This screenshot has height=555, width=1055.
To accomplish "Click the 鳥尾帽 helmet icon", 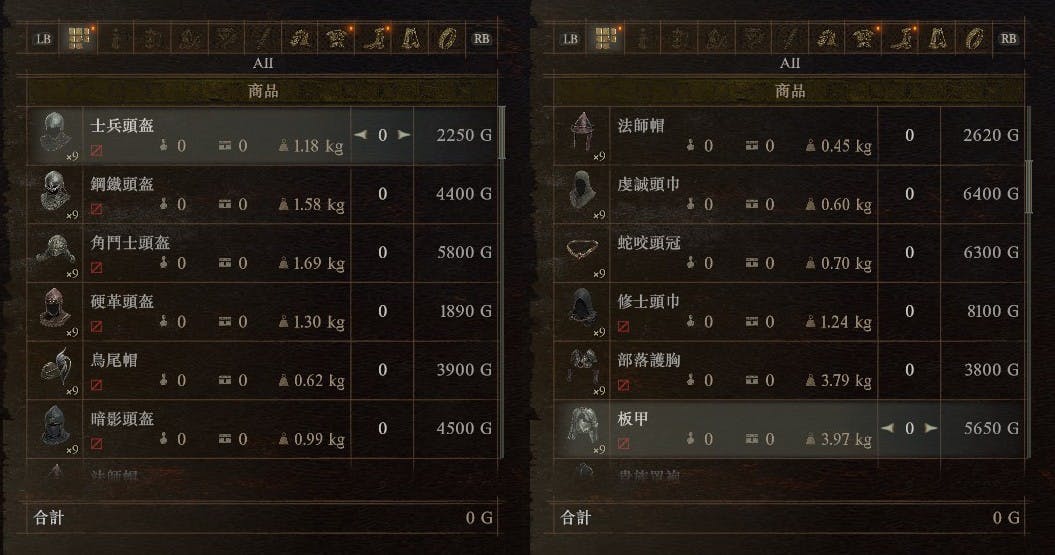I will pyautogui.click(x=54, y=369).
